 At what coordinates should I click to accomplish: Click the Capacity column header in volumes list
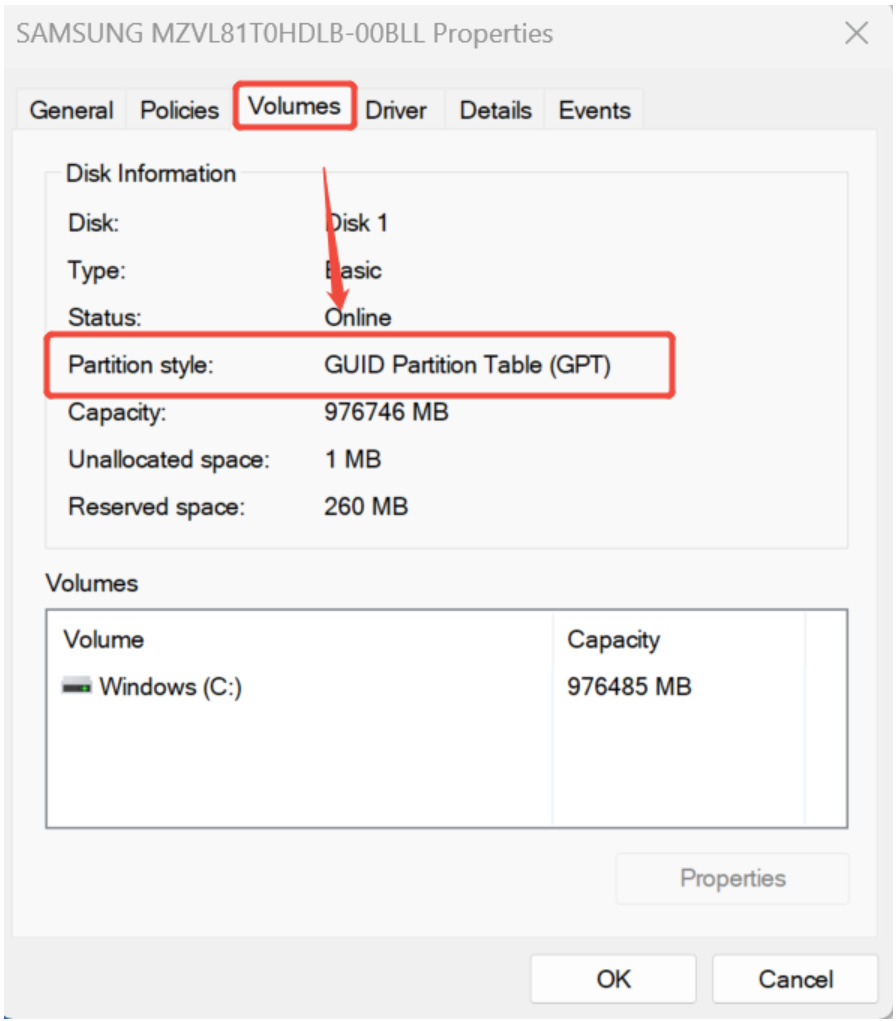click(x=613, y=639)
